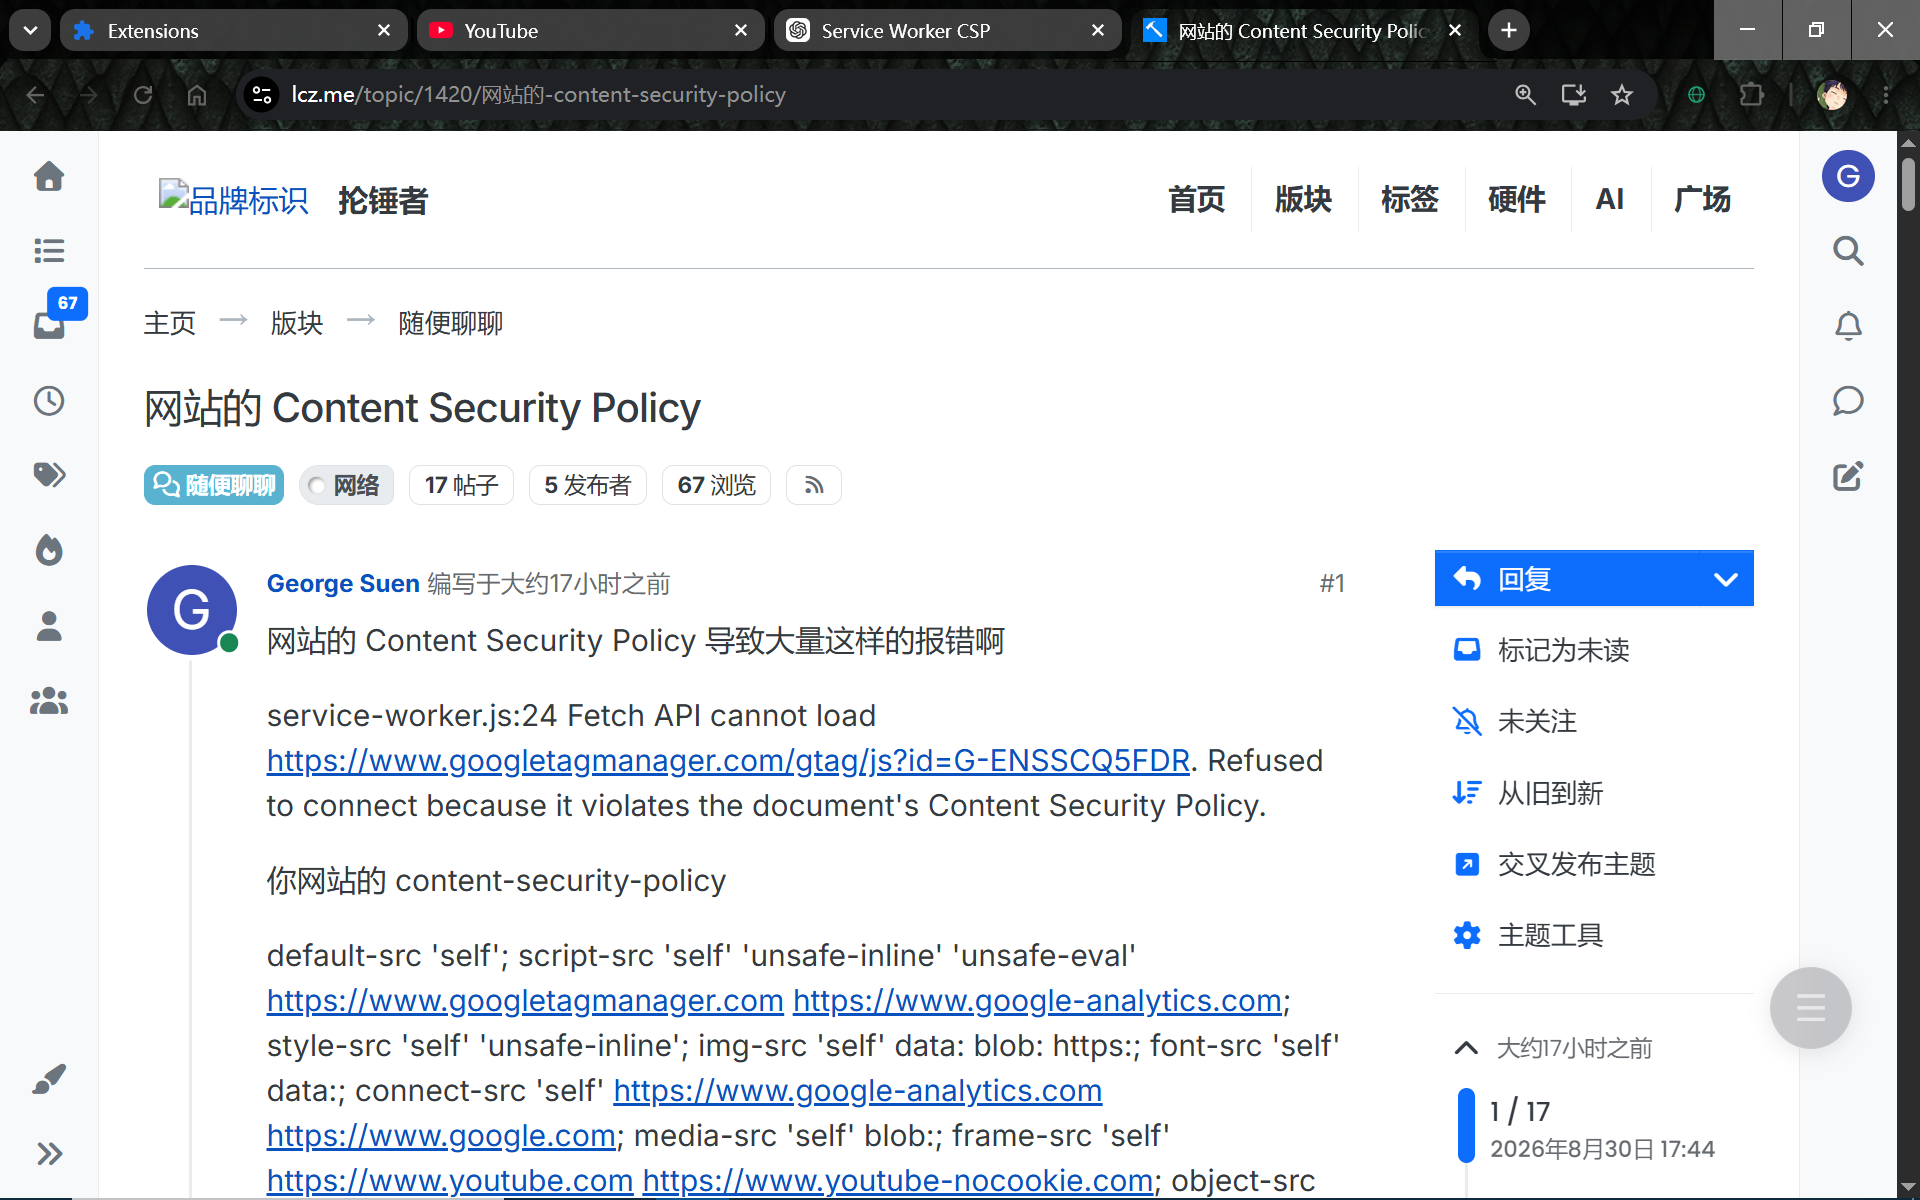
Task: Open the search magnifier in right sidebar
Action: (1848, 251)
